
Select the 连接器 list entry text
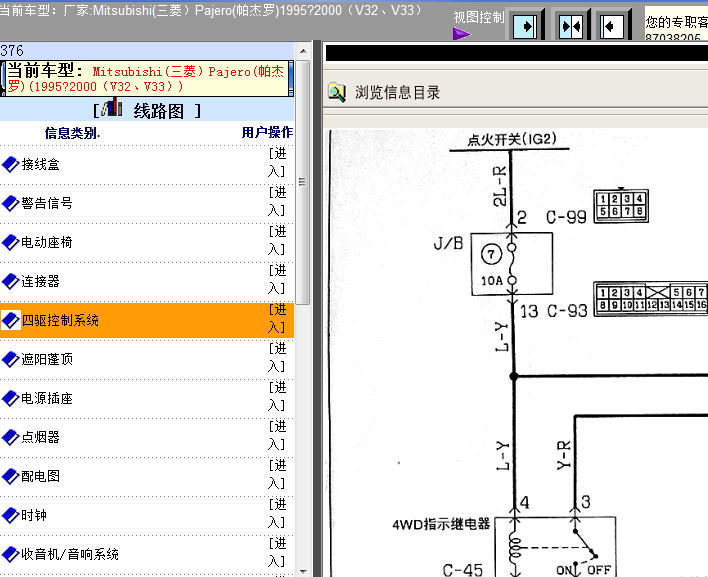tap(41, 281)
